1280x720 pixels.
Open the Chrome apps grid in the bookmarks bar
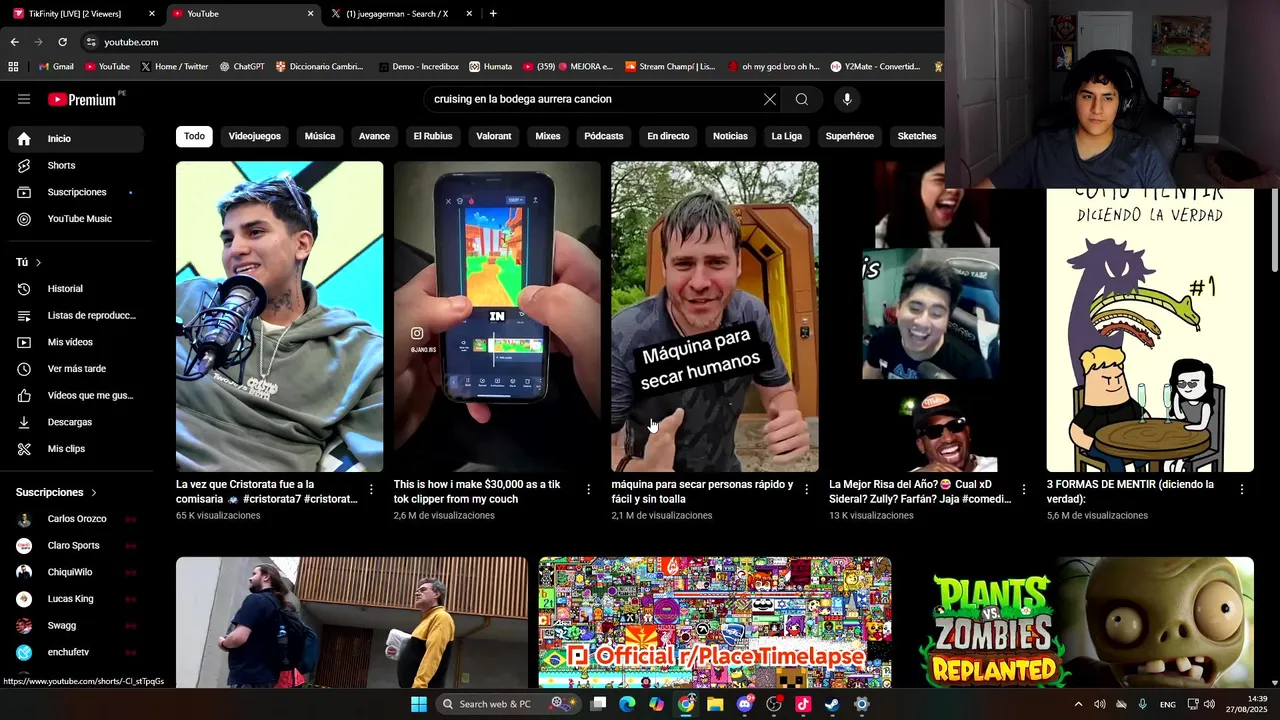coord(13,67)
